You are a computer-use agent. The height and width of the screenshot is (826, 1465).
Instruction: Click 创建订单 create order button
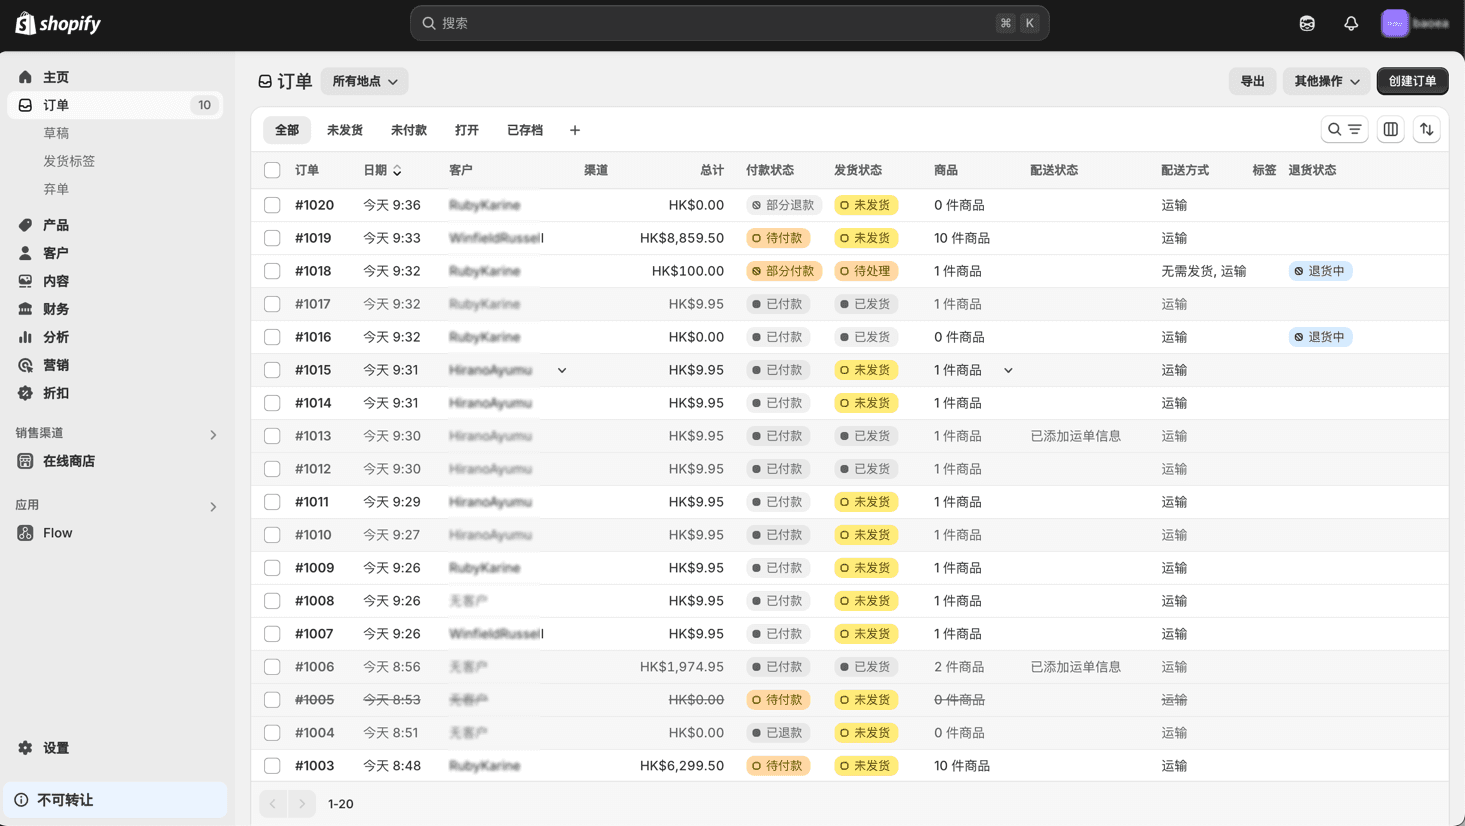tap(1412, 81)
